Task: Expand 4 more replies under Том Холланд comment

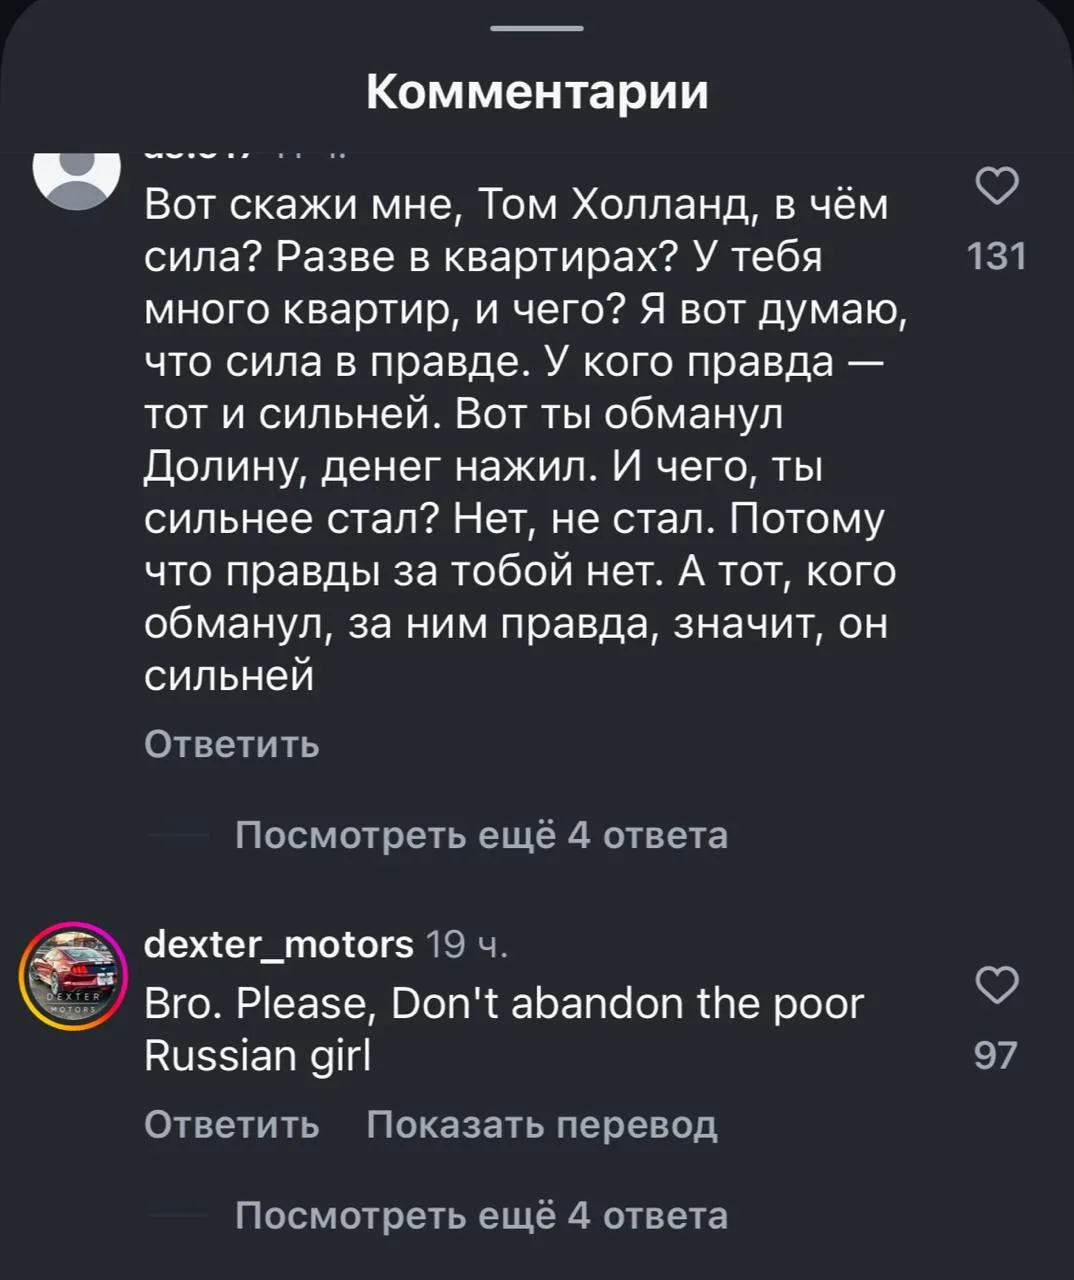Action: [x=481, y=834]
